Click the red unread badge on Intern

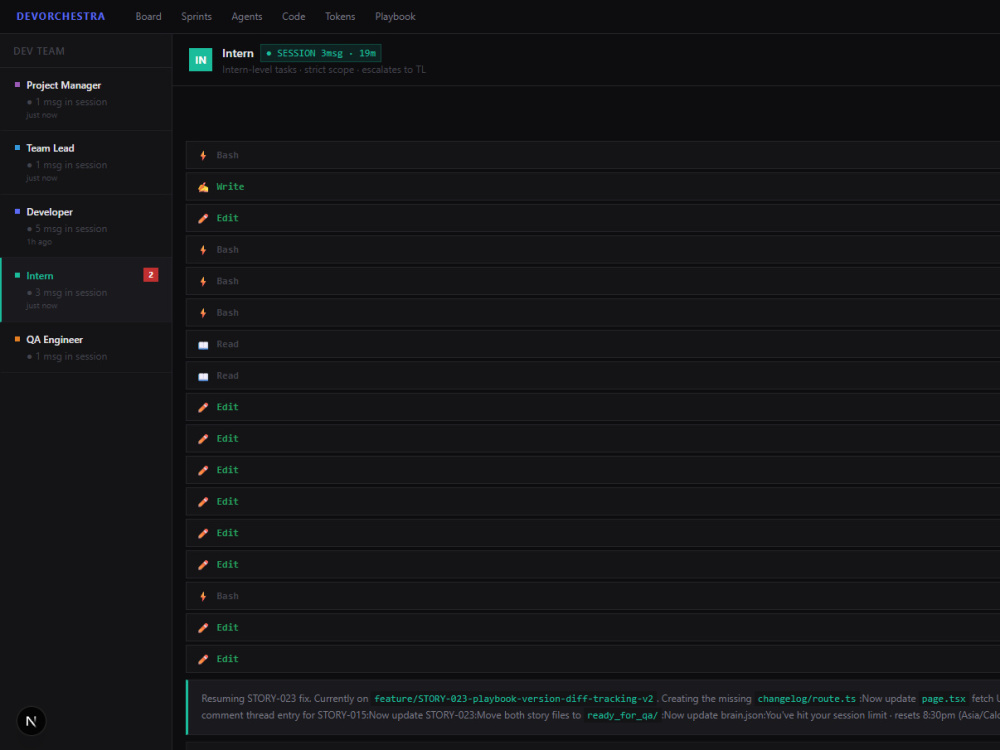[x=151, y=275]
